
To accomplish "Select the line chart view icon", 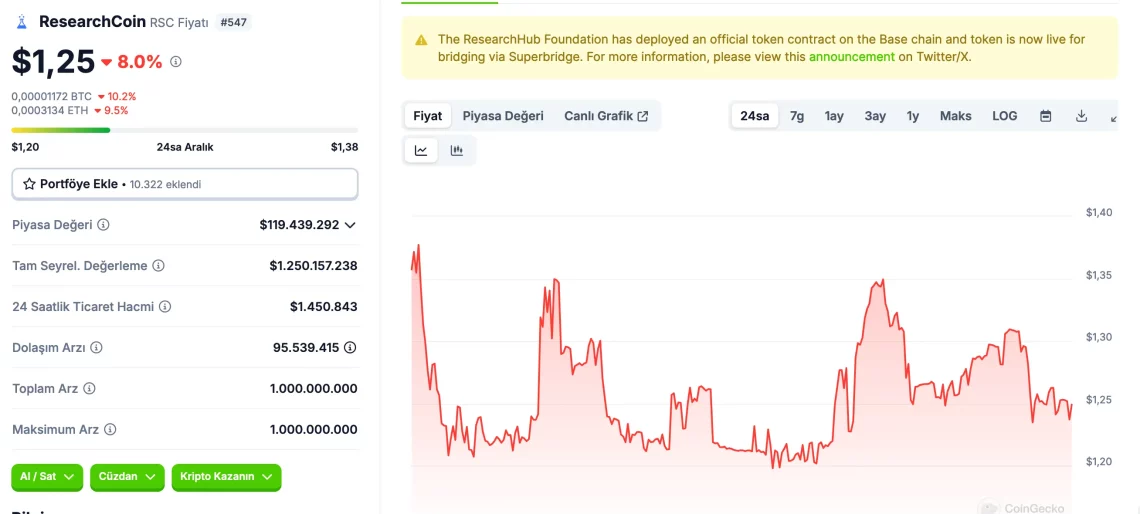I will click(x=421, y=151).
